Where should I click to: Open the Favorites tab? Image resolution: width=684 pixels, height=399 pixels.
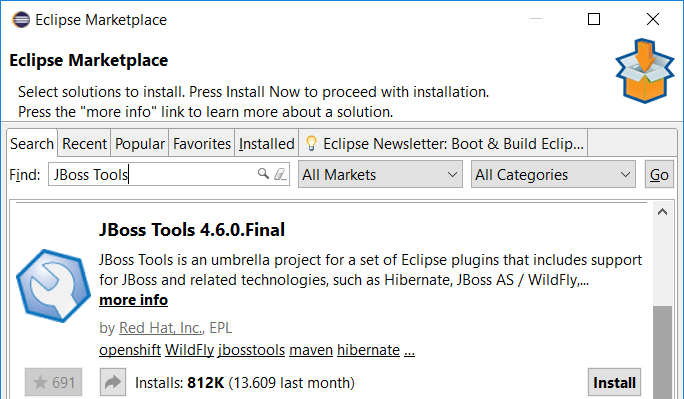pos(202,143)
